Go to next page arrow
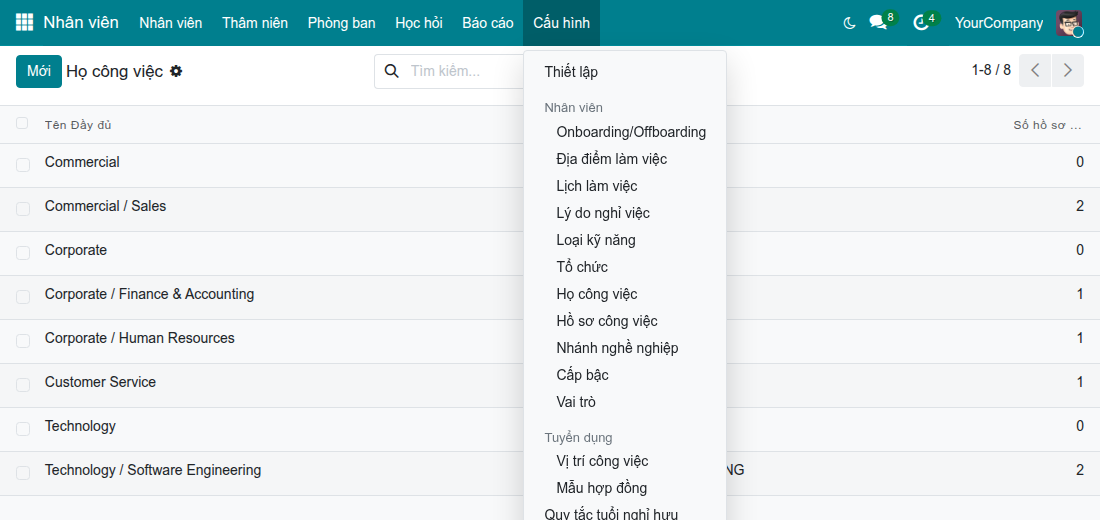Image resolution: width=1100 pixels, height=520 pixels. point(1068,70)
